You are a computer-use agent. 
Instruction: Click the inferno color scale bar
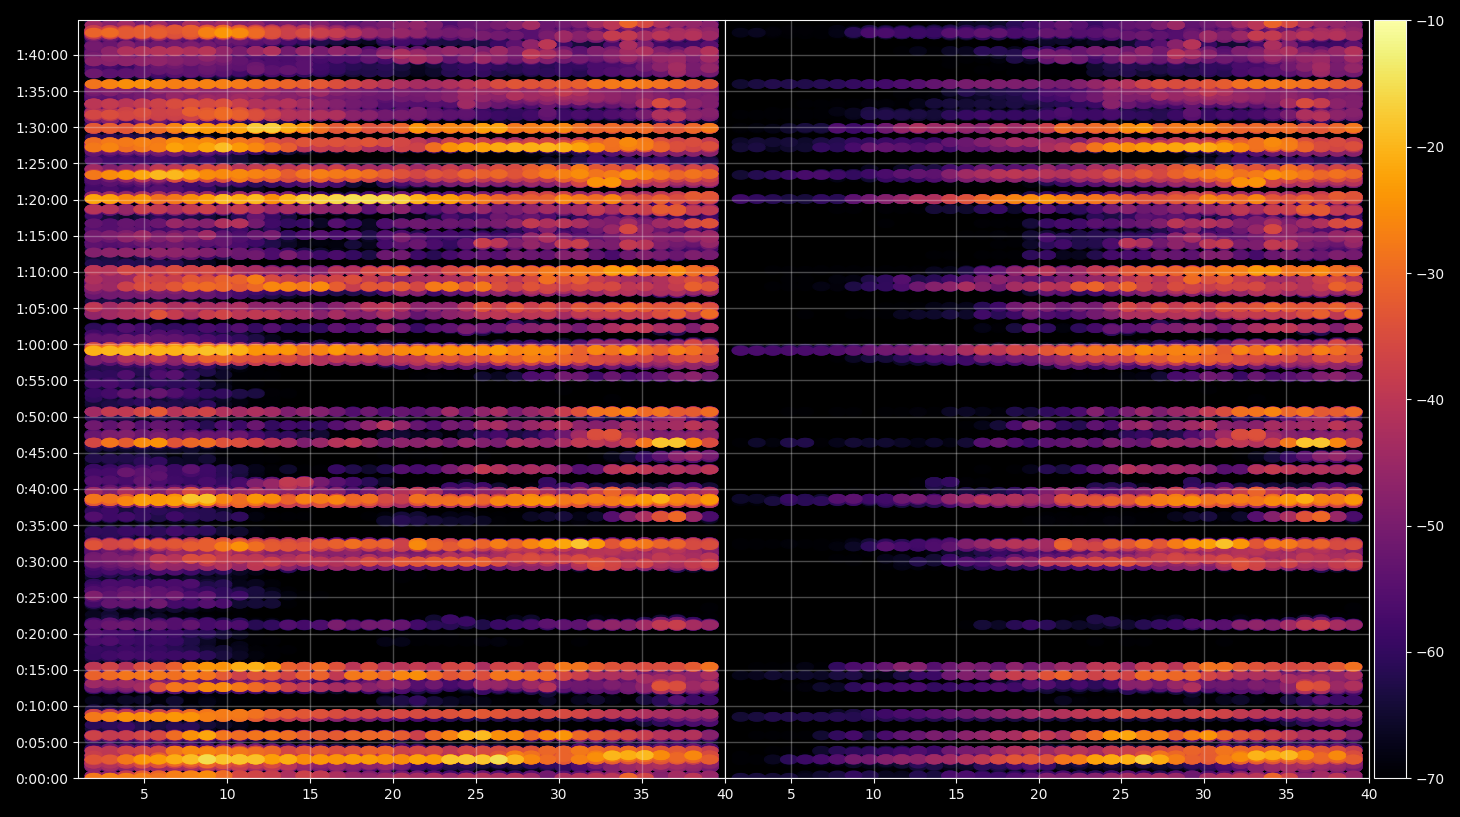pos(1390,399)
